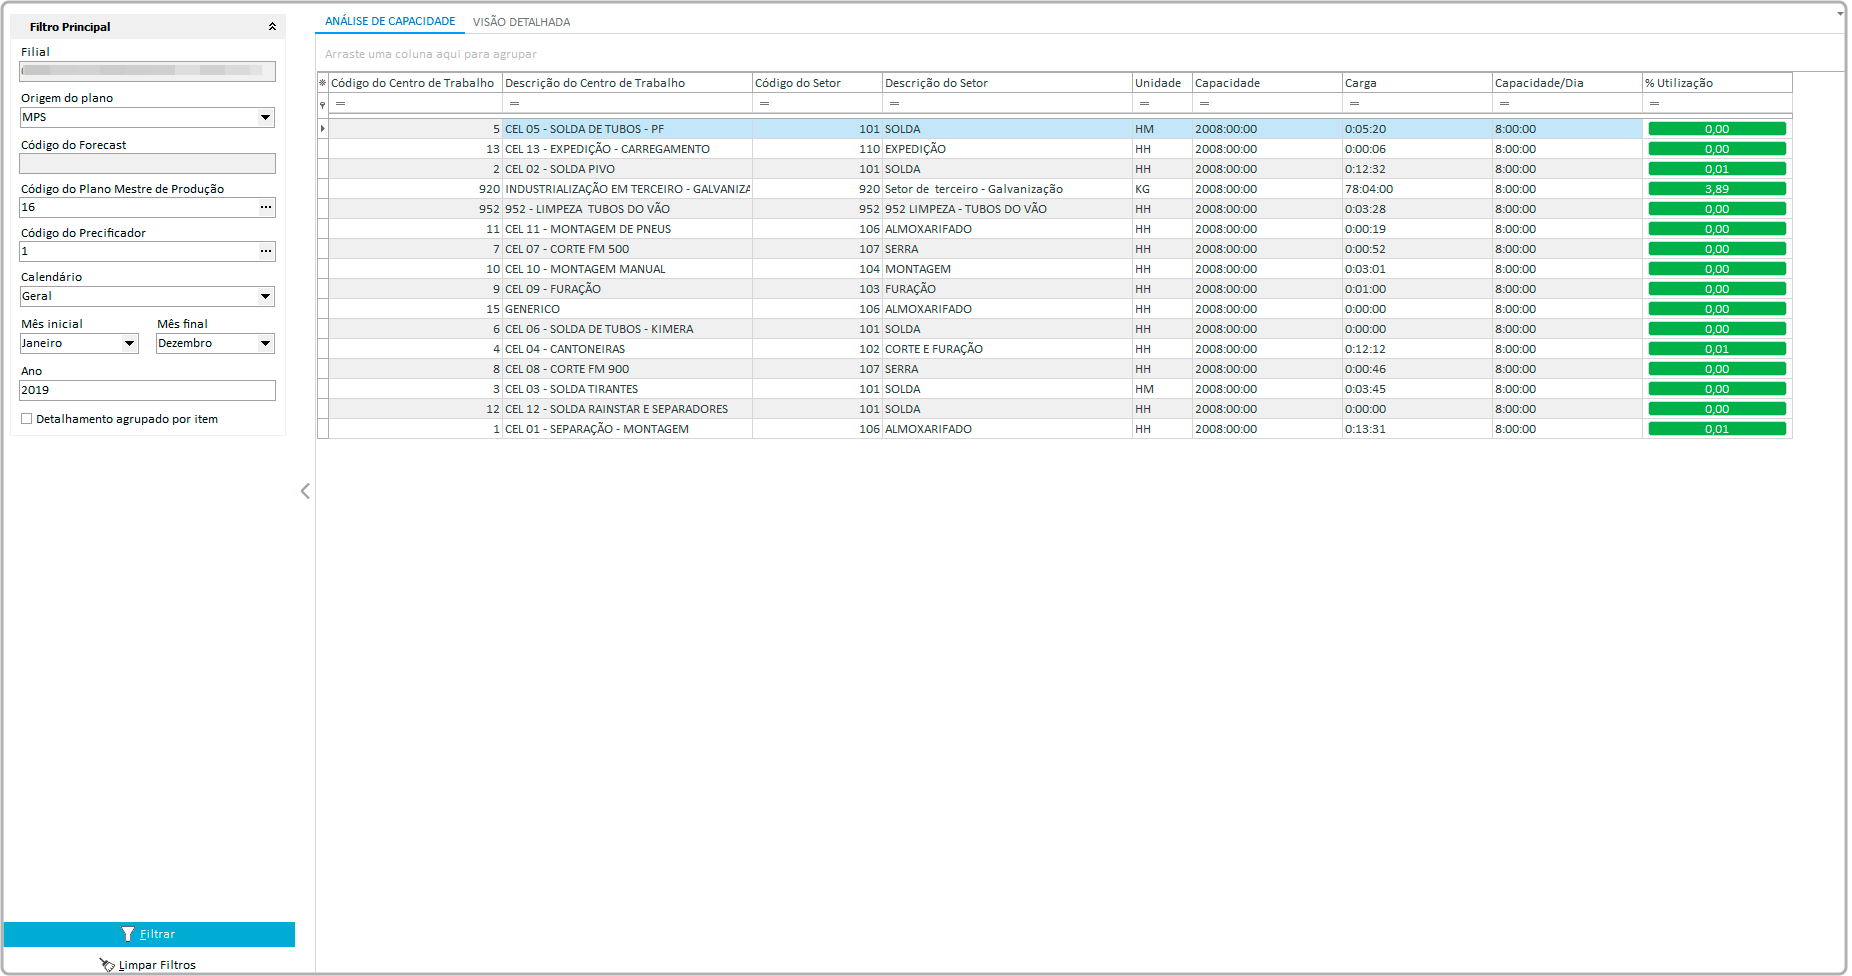This screenshot has height=976, width=1852.
Task: Click the EXPEDIÇÃO sector cell
Action: tap(1007, 149)
